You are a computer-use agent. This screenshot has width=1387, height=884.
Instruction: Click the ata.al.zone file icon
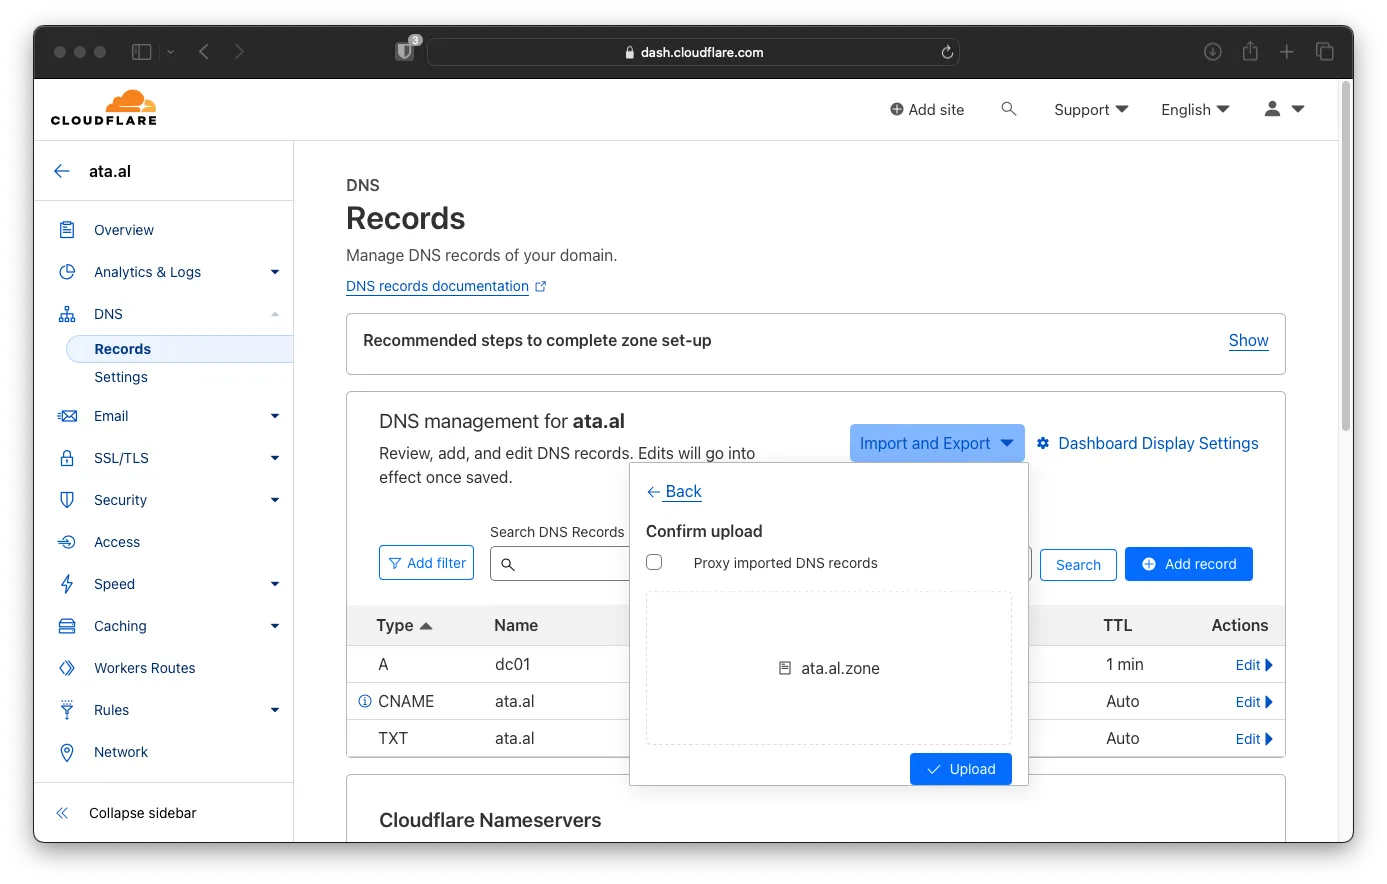[785, 668]
